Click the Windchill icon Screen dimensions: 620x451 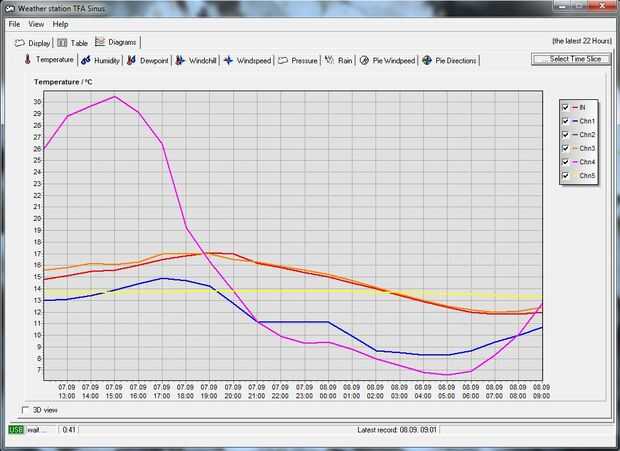pyautogui.click(x=180, y=60)
